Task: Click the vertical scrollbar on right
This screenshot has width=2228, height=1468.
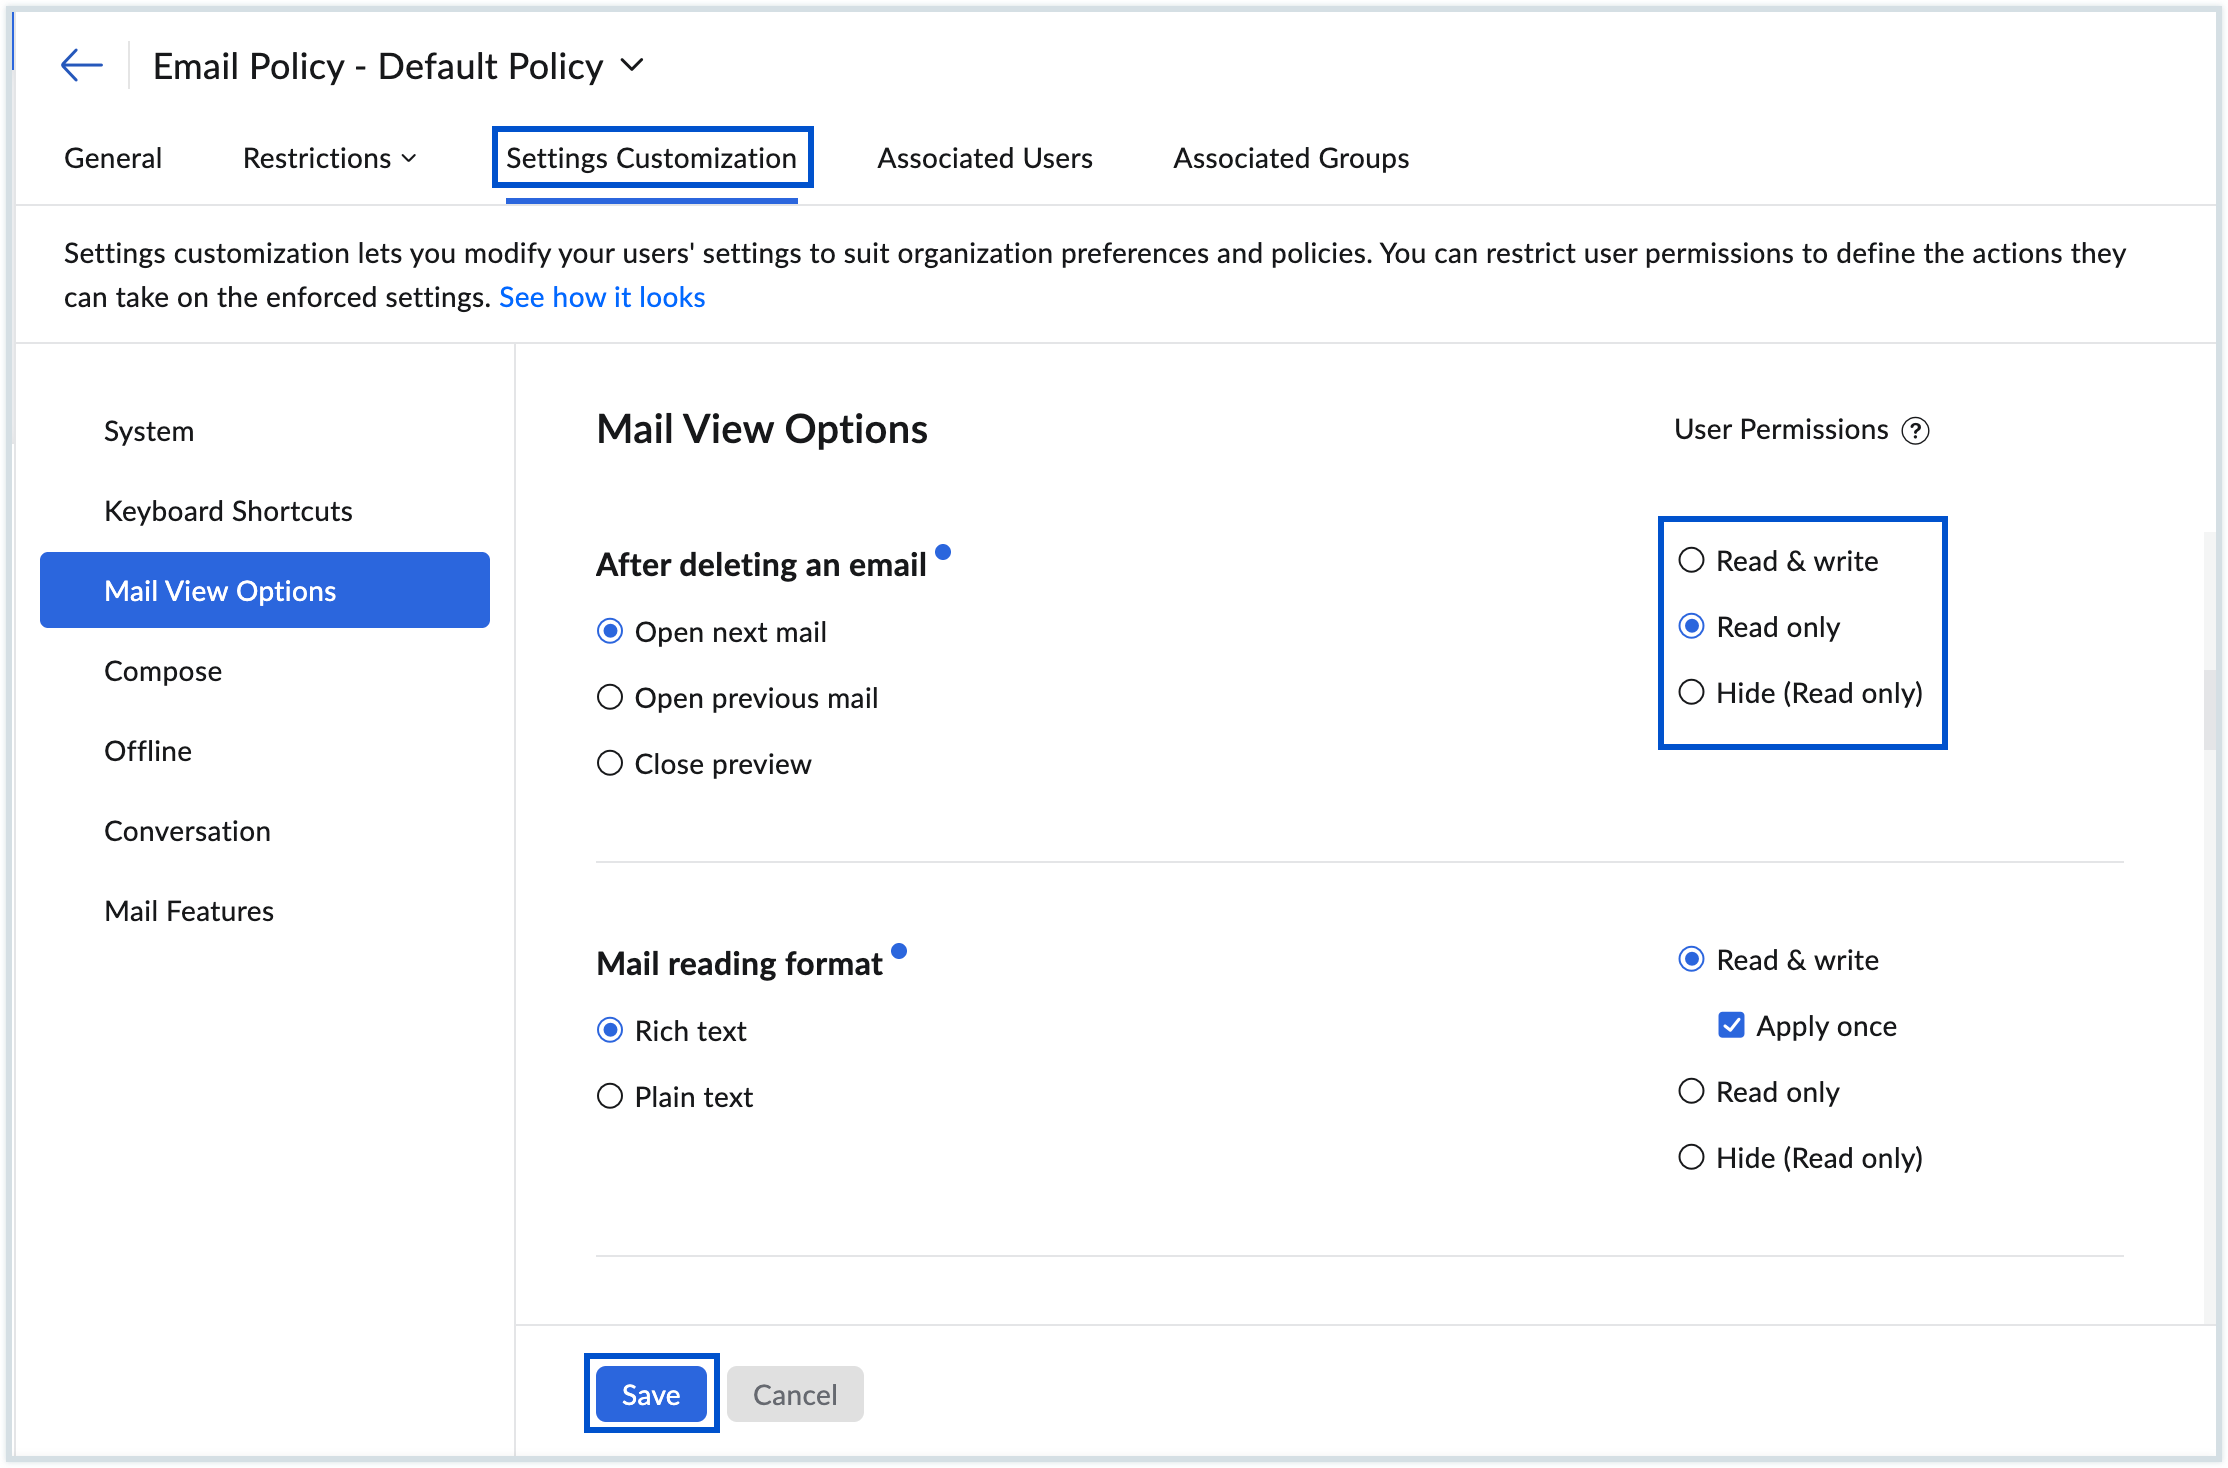Action: 2209,710
